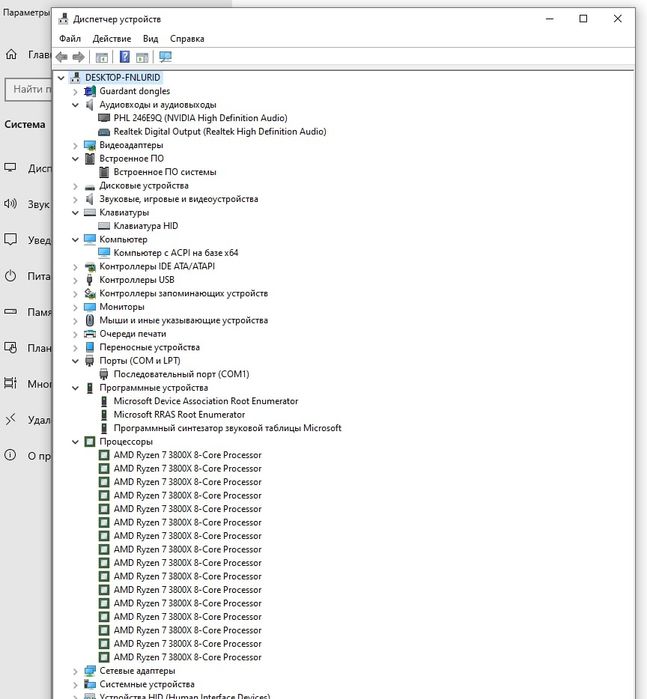Viewport: 647px width, 699px height.
Task: Click the Мониторы category icon
Action: pos(90,307)
